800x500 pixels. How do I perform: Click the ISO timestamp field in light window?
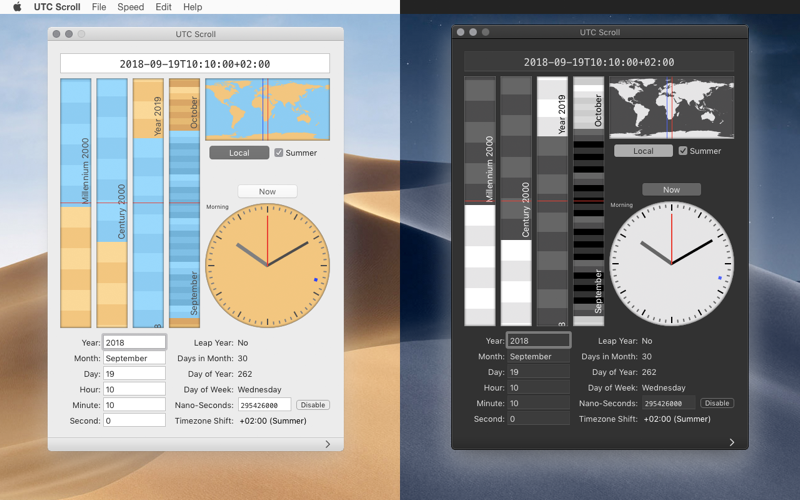coord(195,64)
